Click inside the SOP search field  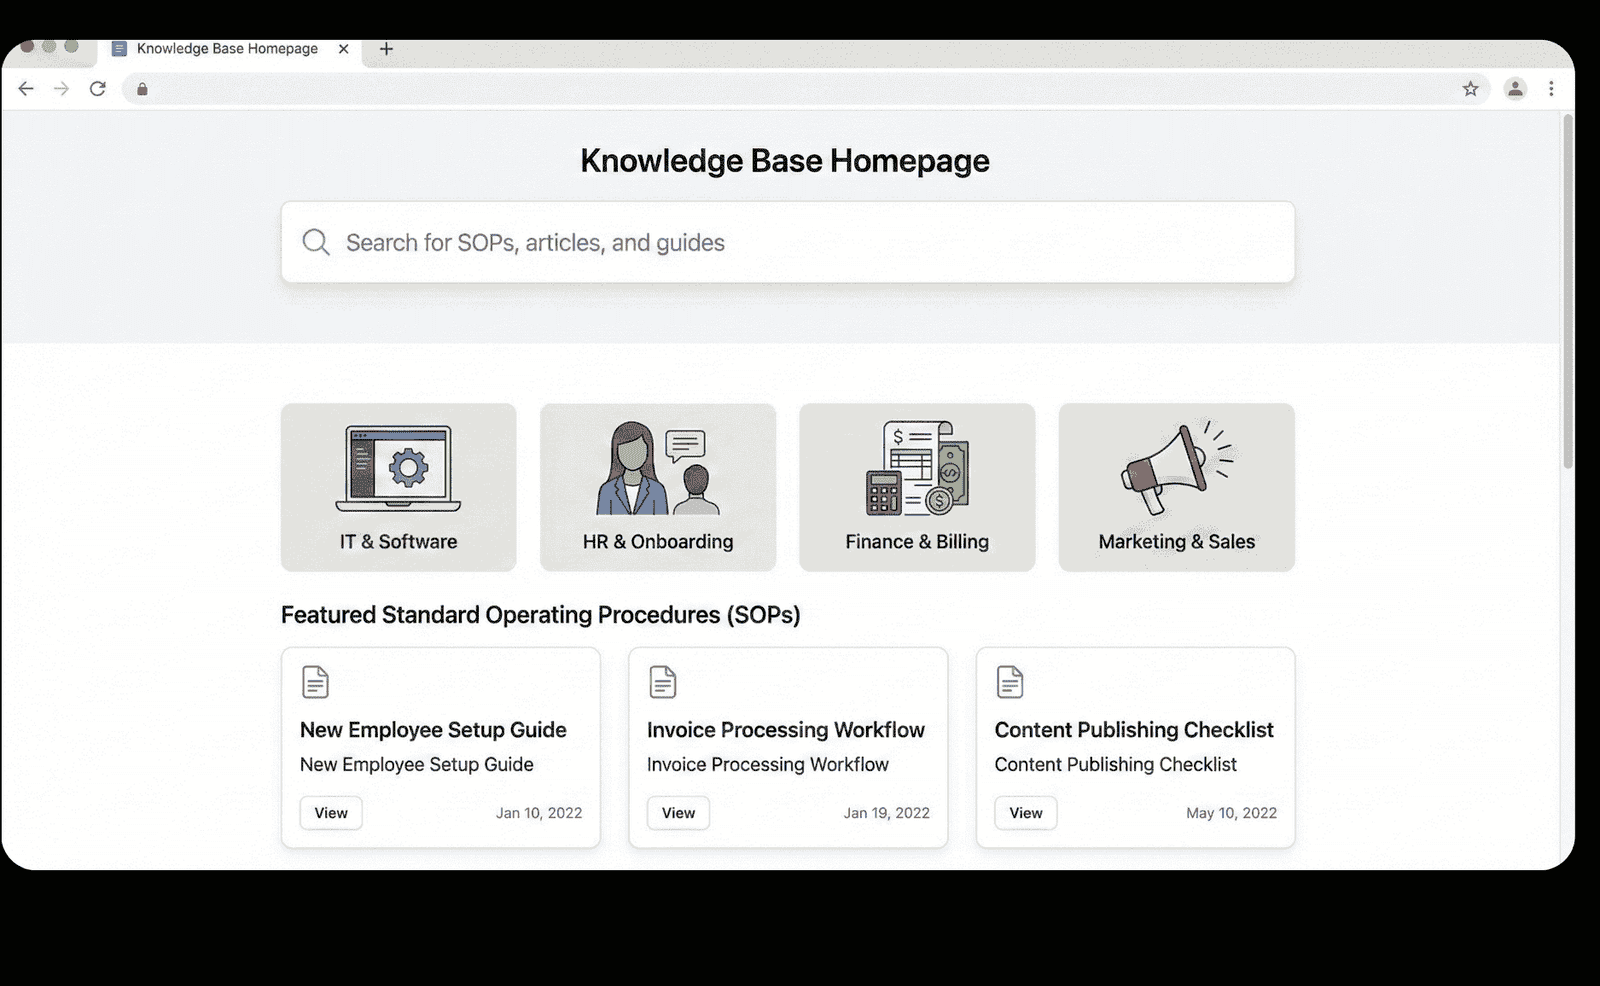coord(700,242)
